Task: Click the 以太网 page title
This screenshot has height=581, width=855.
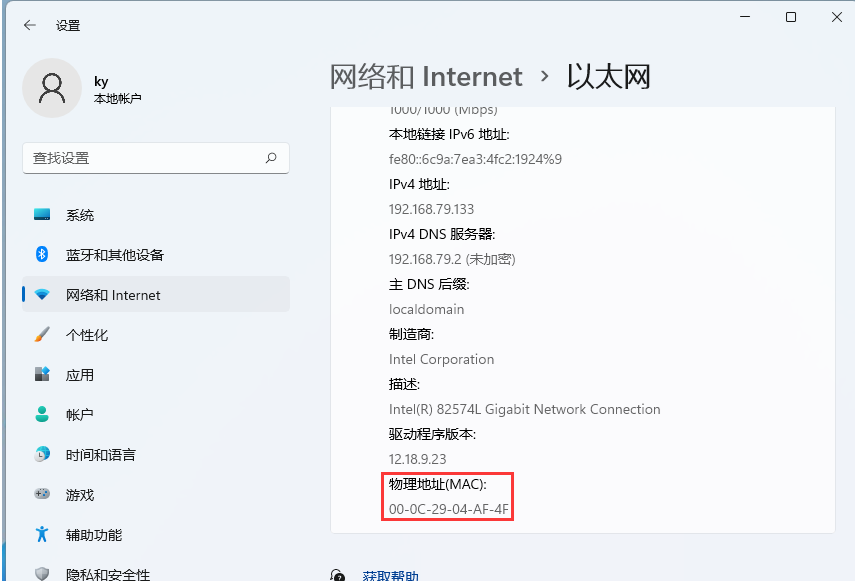Action: [609, 76]
